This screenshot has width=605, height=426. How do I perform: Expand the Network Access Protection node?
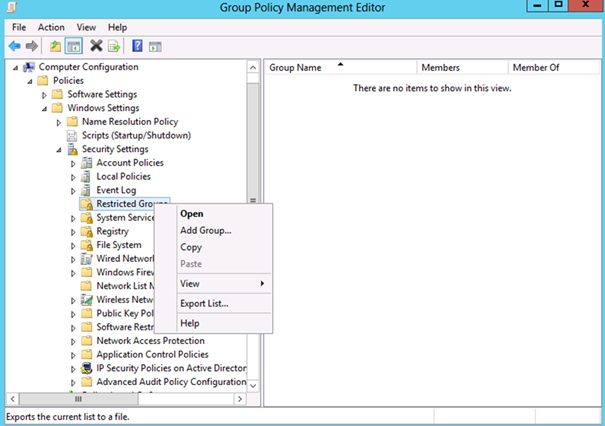pos(73,341)
